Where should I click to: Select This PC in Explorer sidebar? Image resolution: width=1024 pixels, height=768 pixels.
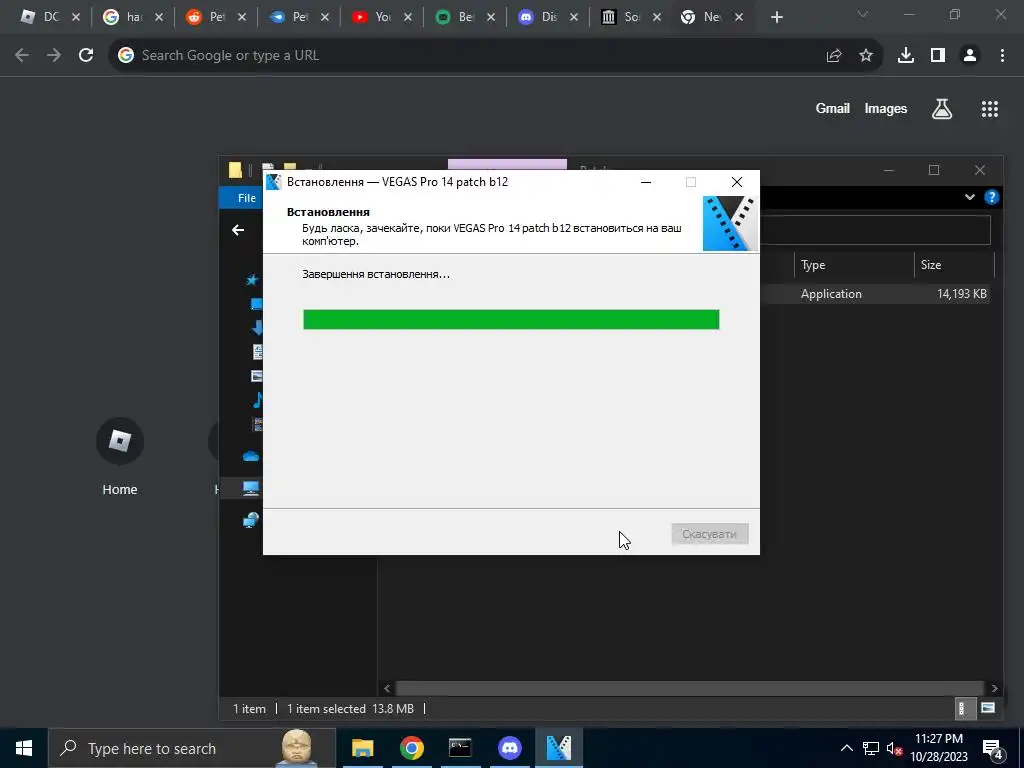click(251, 488)
